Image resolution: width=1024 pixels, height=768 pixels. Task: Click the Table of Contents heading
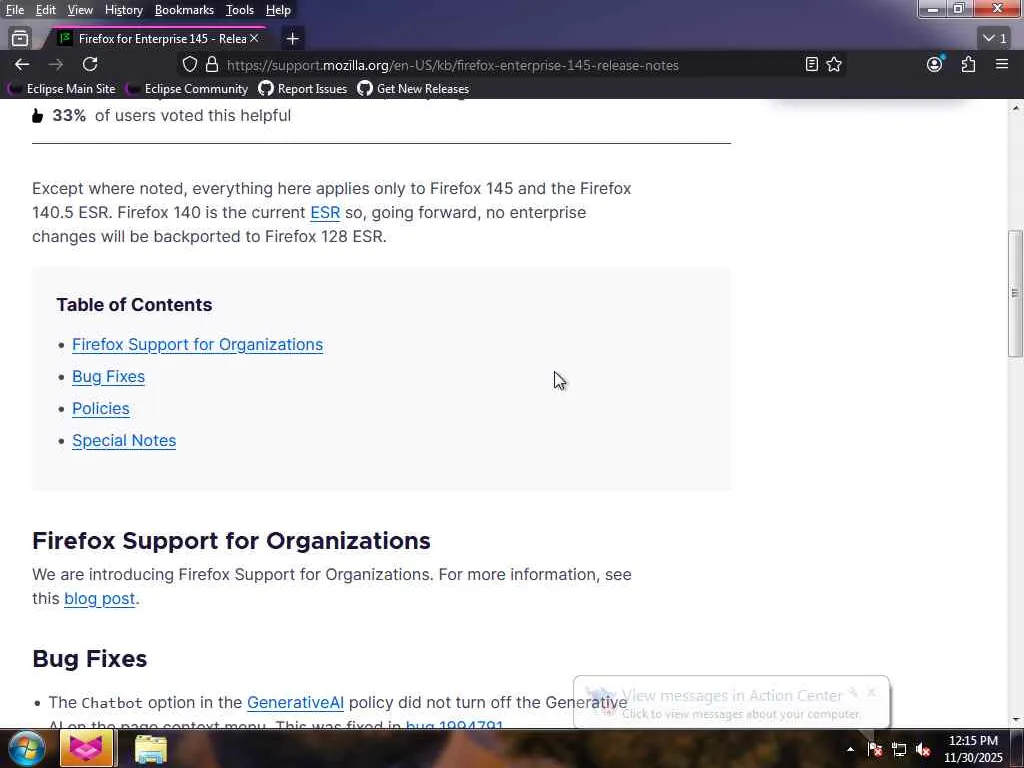134,305
